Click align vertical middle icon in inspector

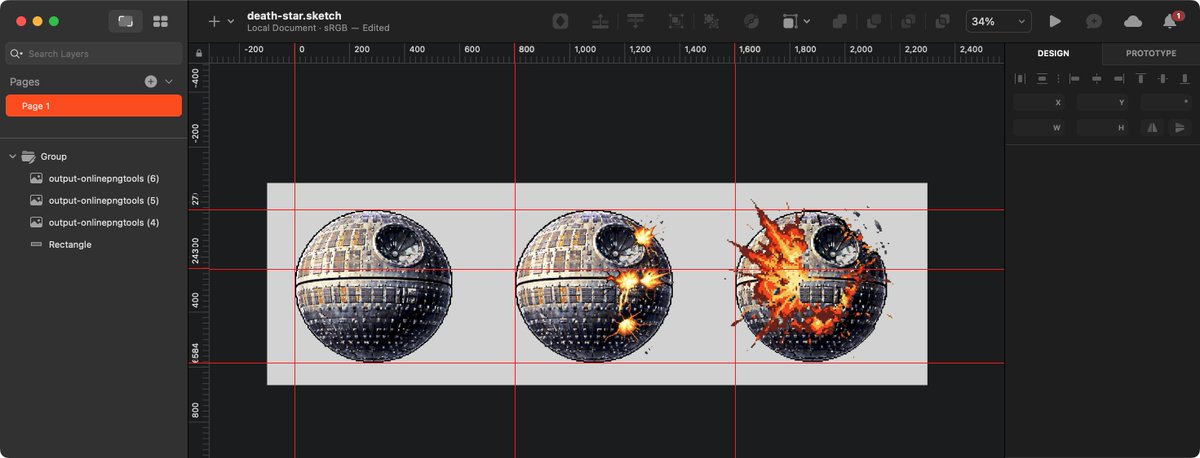1162,78
